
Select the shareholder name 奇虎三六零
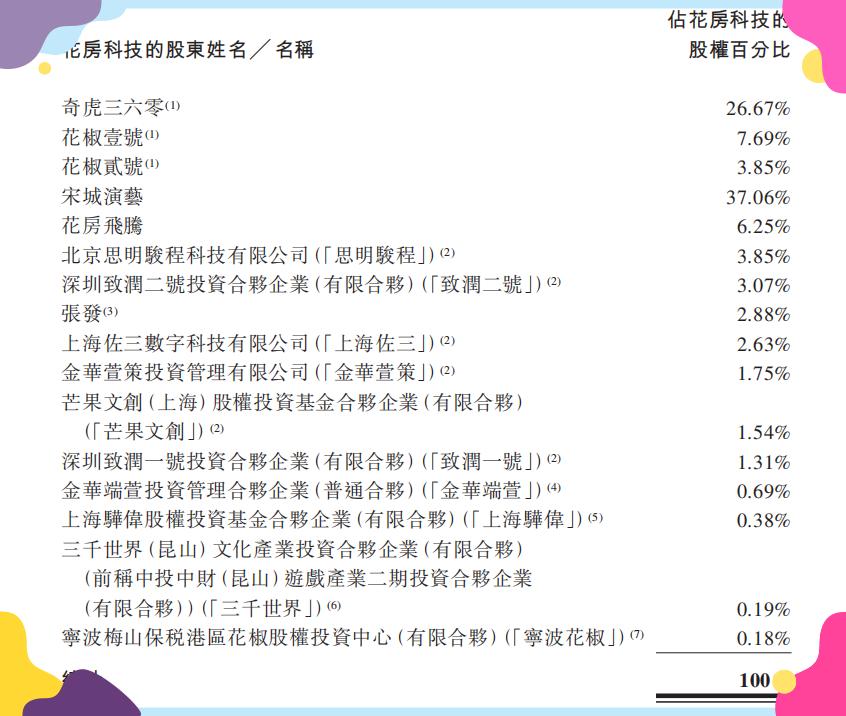[x=112, y=107]
